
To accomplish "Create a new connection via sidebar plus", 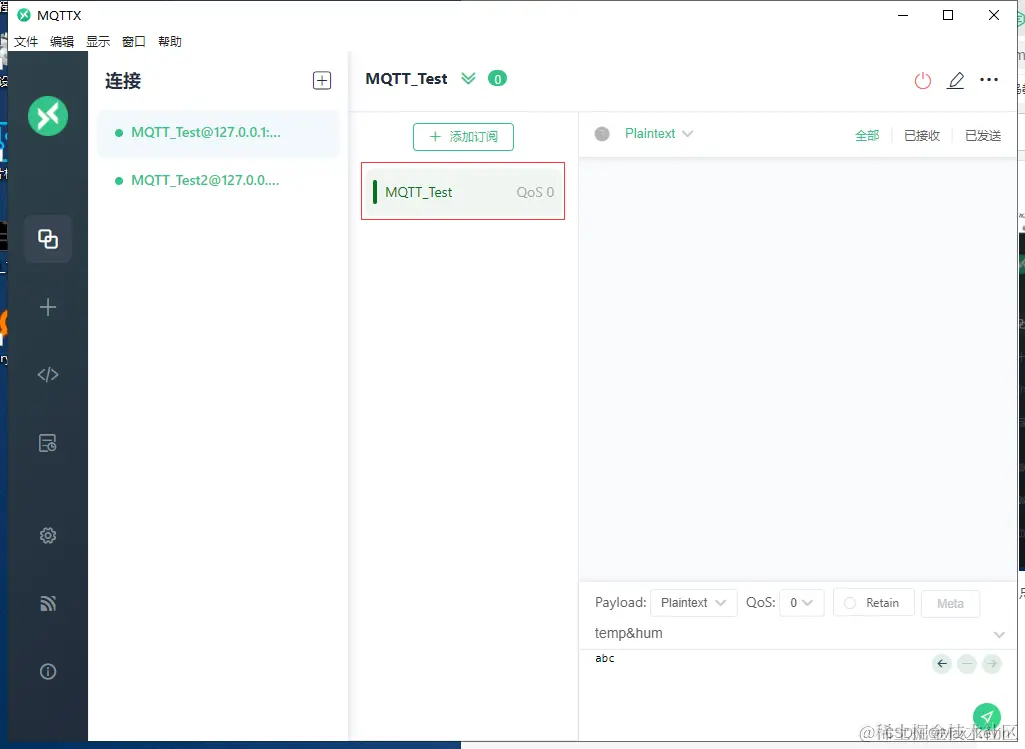I will point(48,307).
